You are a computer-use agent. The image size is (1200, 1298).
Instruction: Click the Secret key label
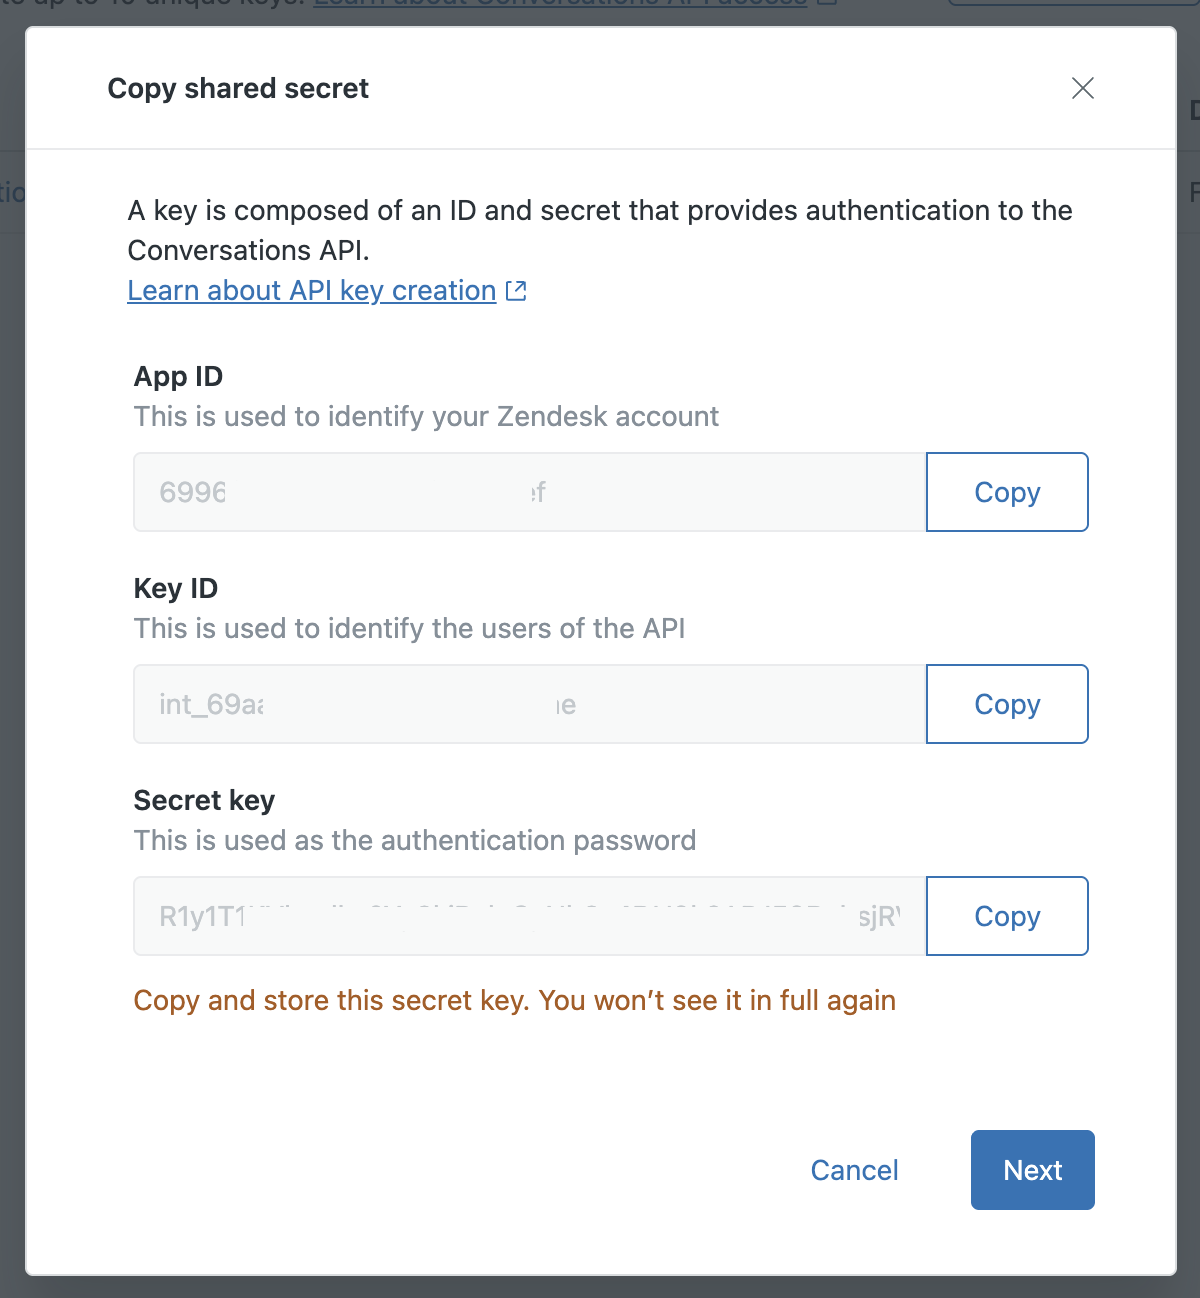(x=204, y=800)
